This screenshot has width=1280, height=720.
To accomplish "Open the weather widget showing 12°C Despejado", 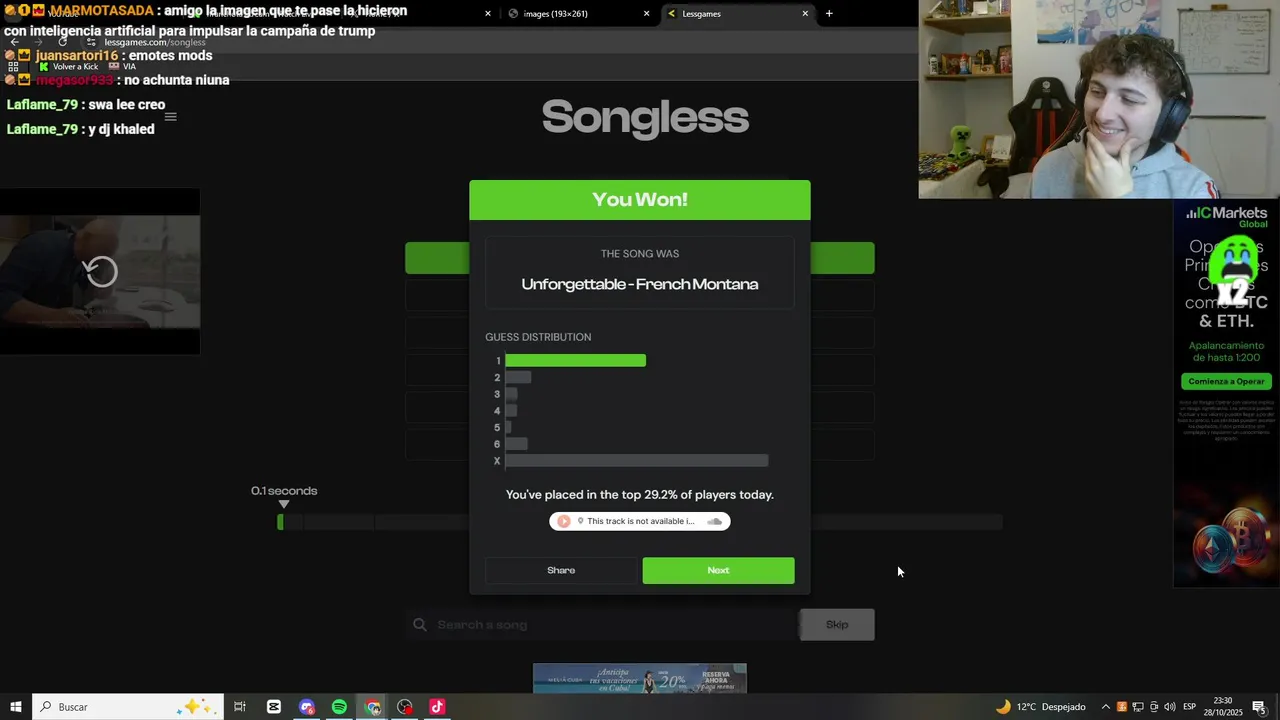I will 1040,707.
